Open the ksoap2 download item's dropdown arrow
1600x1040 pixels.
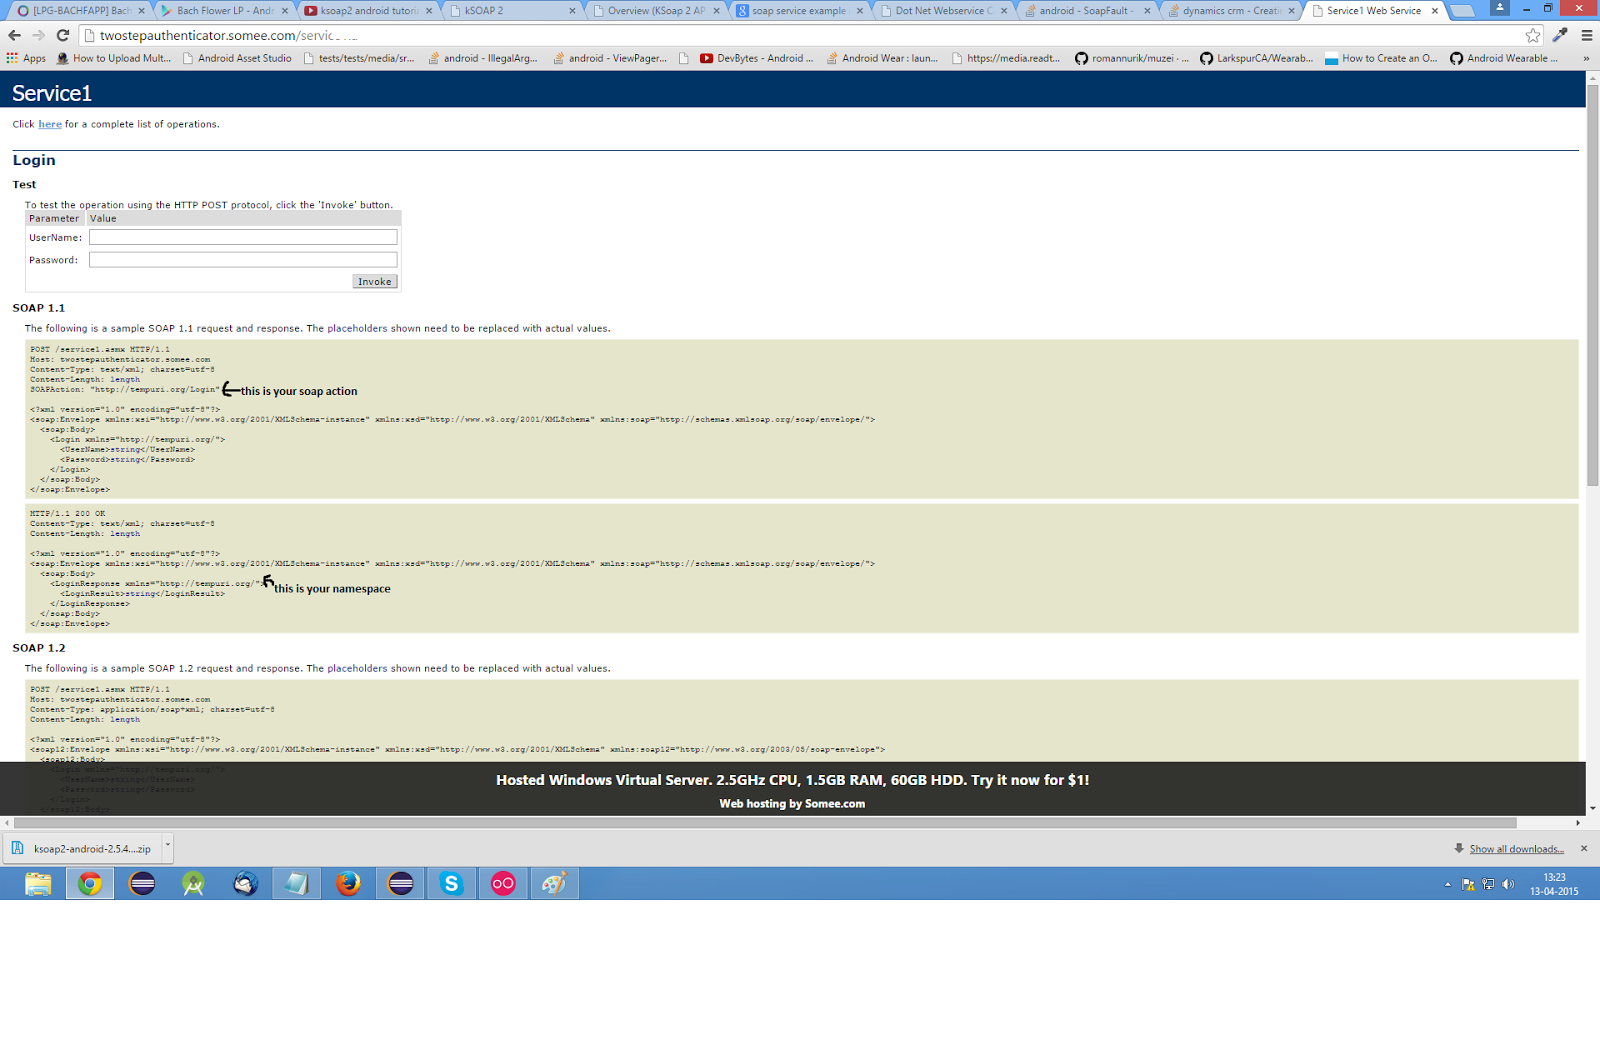[165, 848]
